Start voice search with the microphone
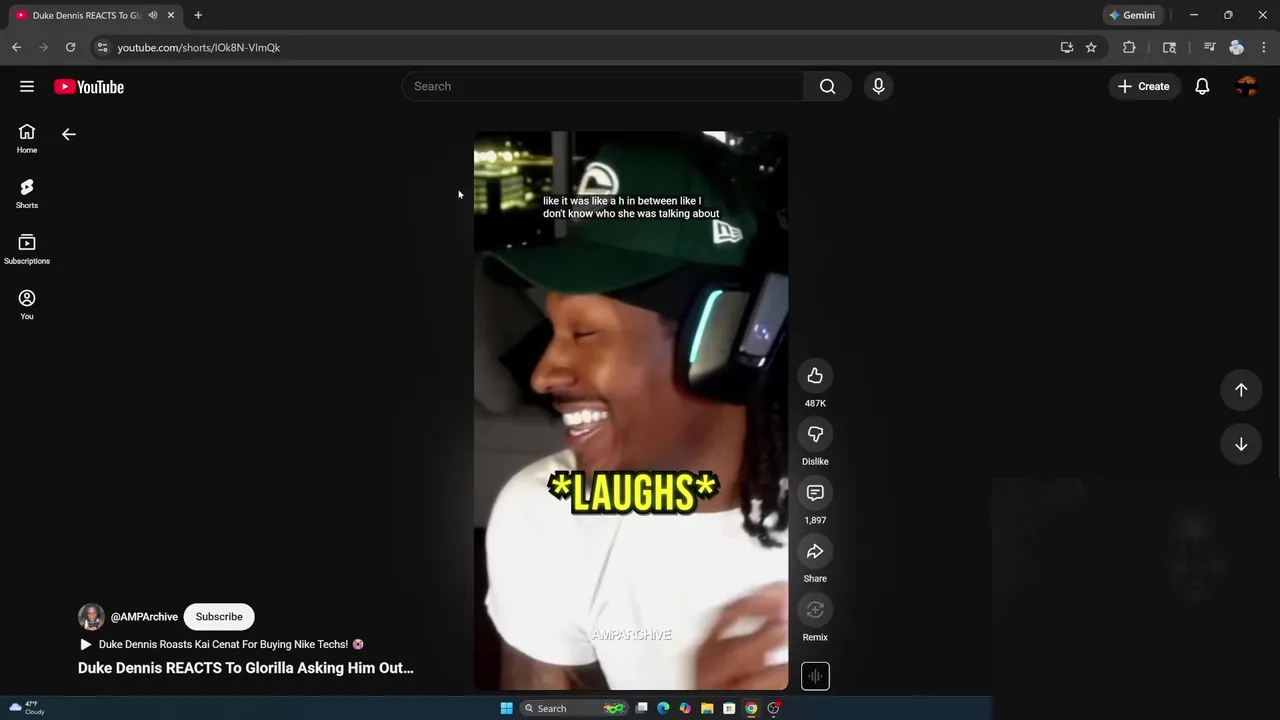The image size is (1280, 720). 878,86
